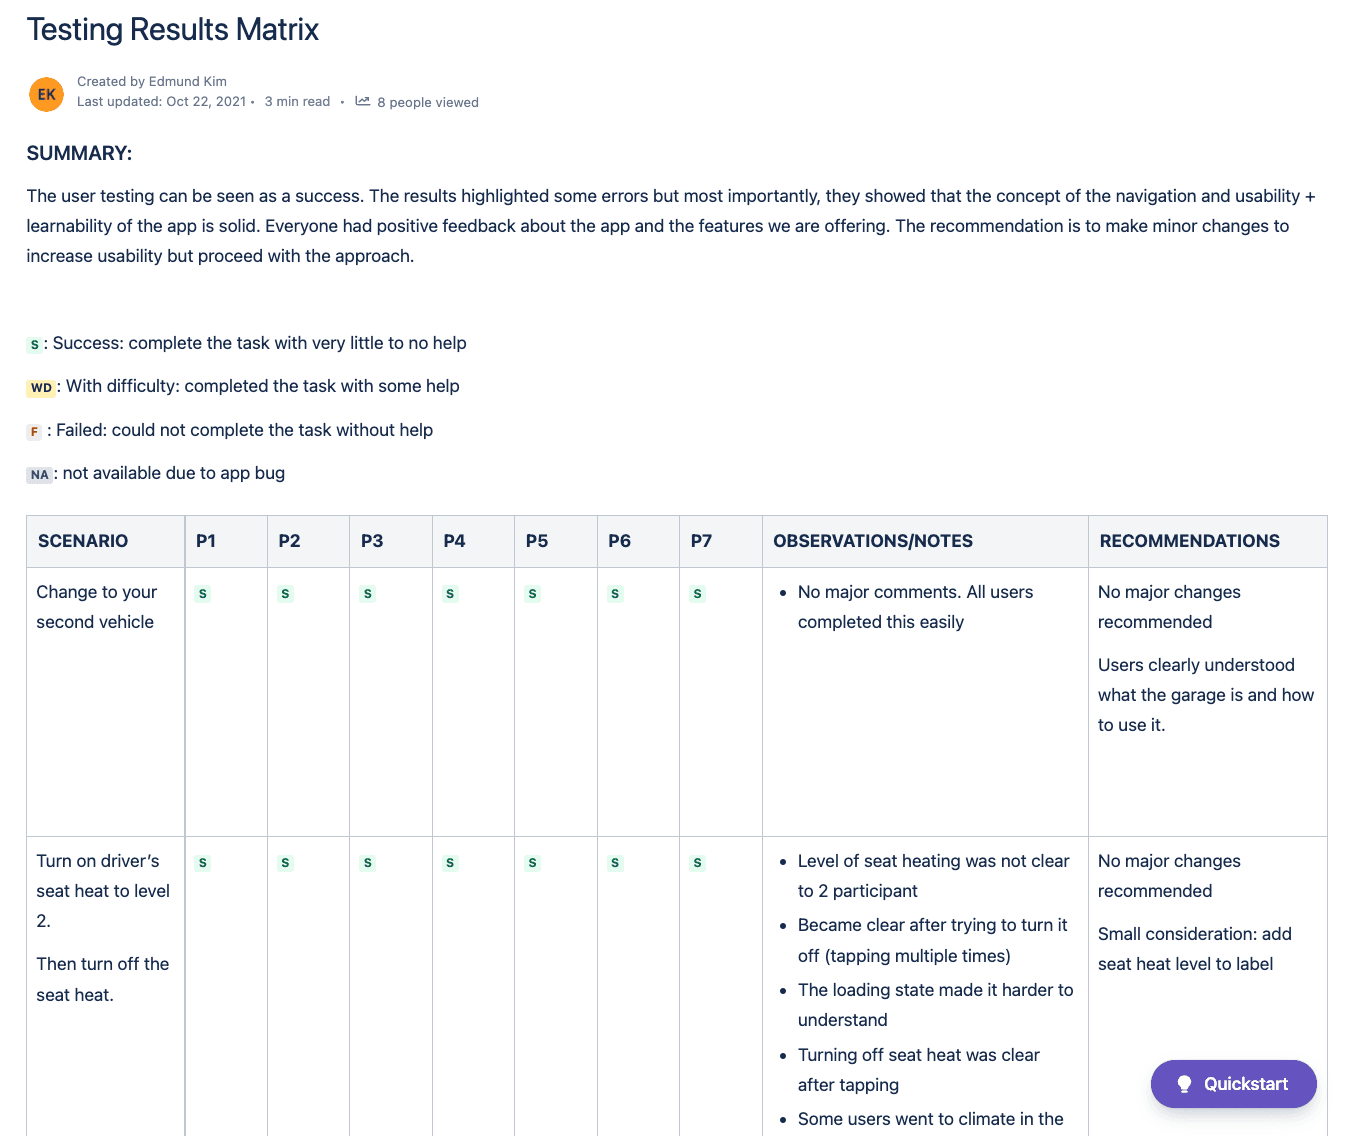Click the red F failed badge in the legend

[x=33, y=431]
